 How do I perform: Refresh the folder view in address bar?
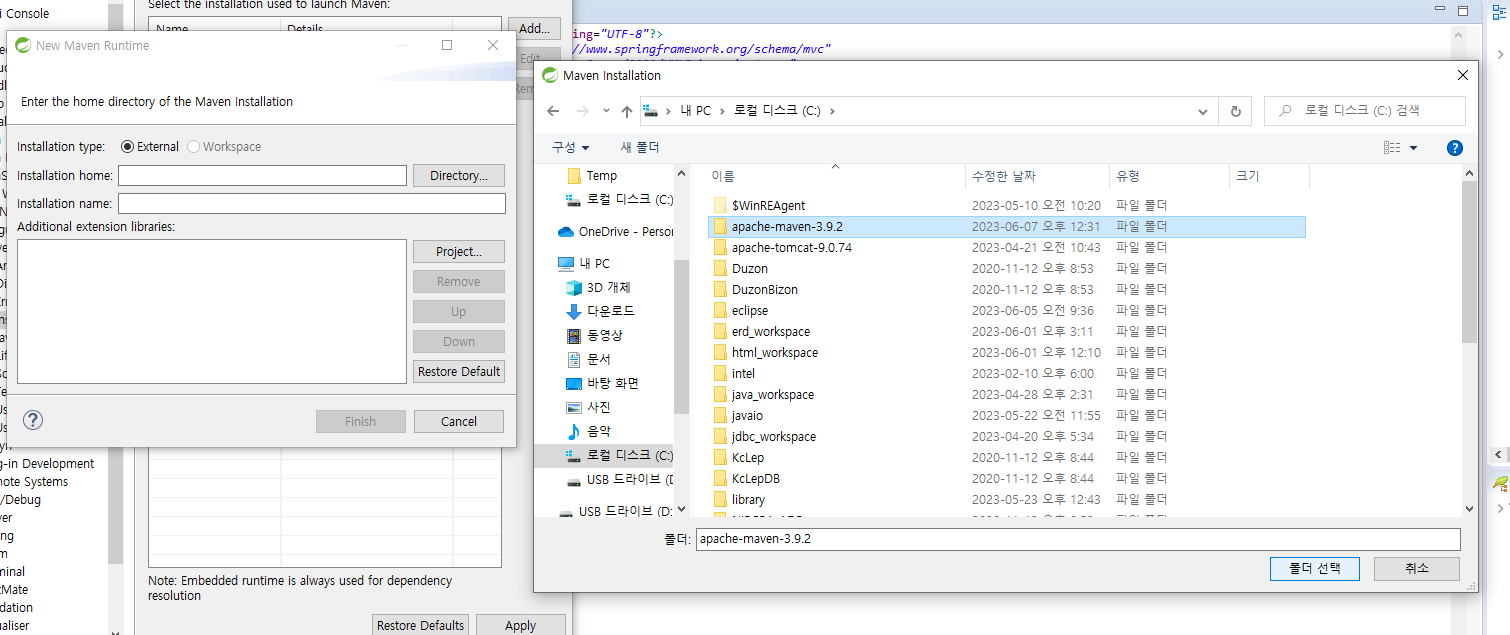(x=1236, y=111)
